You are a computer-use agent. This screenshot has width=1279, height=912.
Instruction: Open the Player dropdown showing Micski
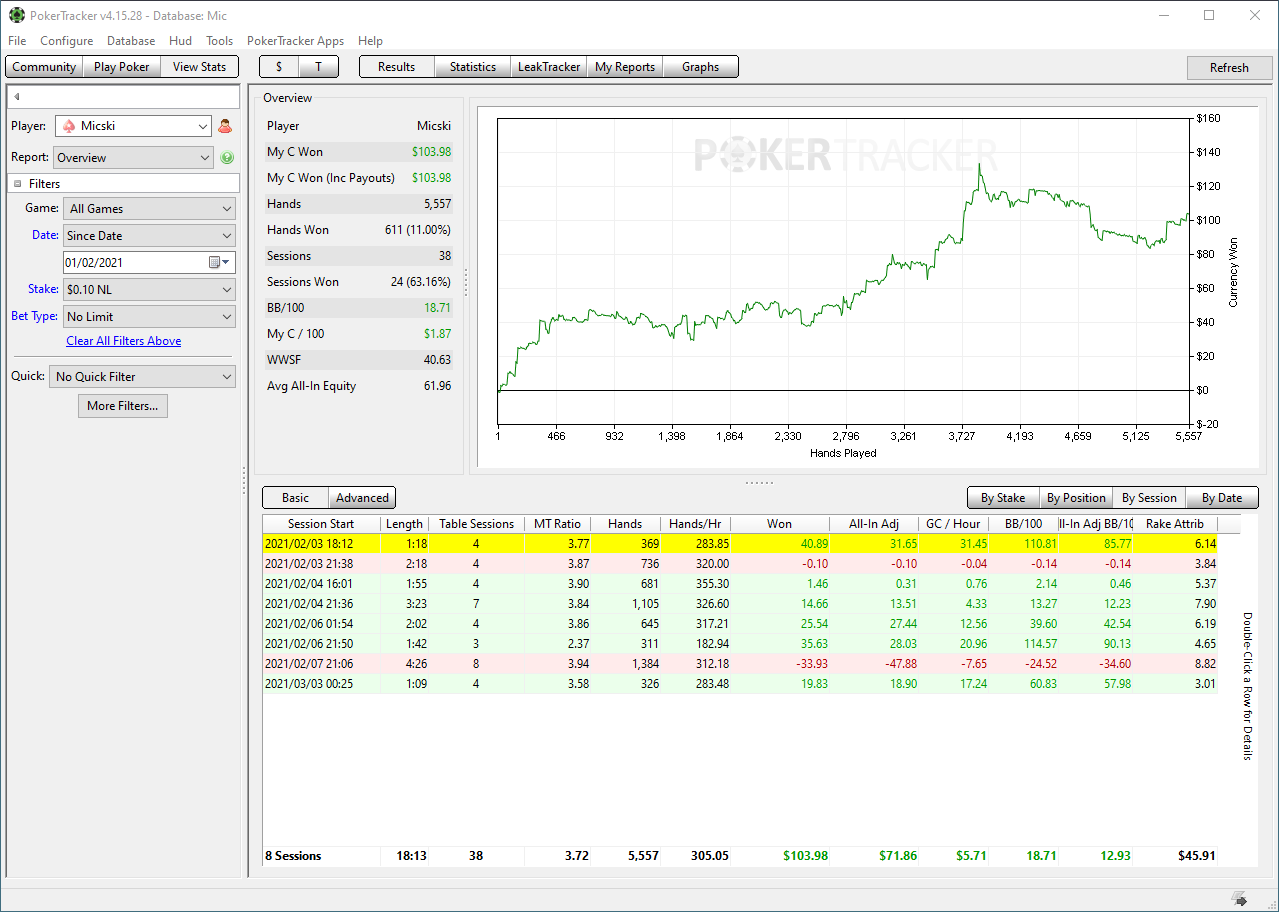[133, 126]
